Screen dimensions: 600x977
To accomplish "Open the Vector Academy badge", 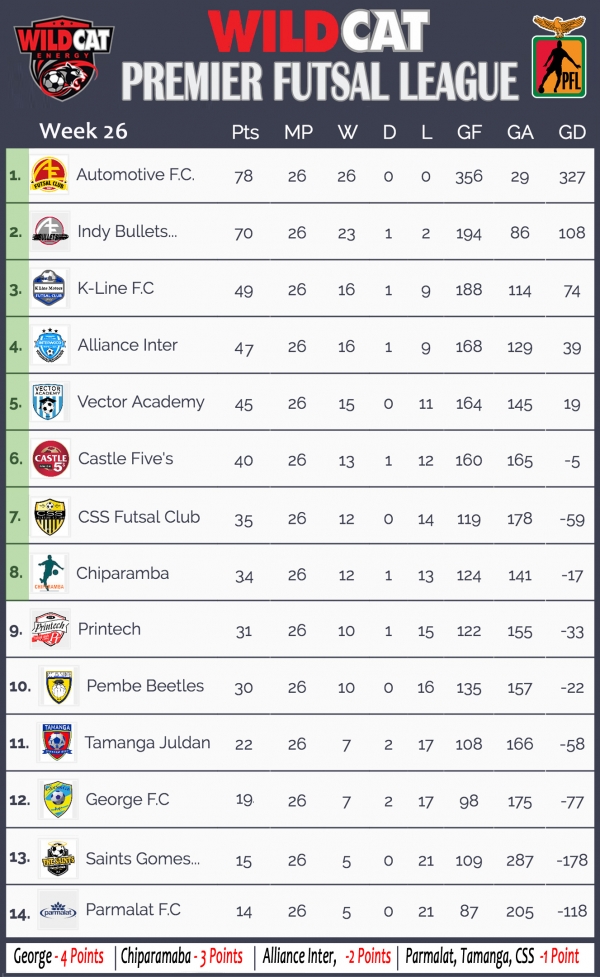I will [x=49, y=402].
